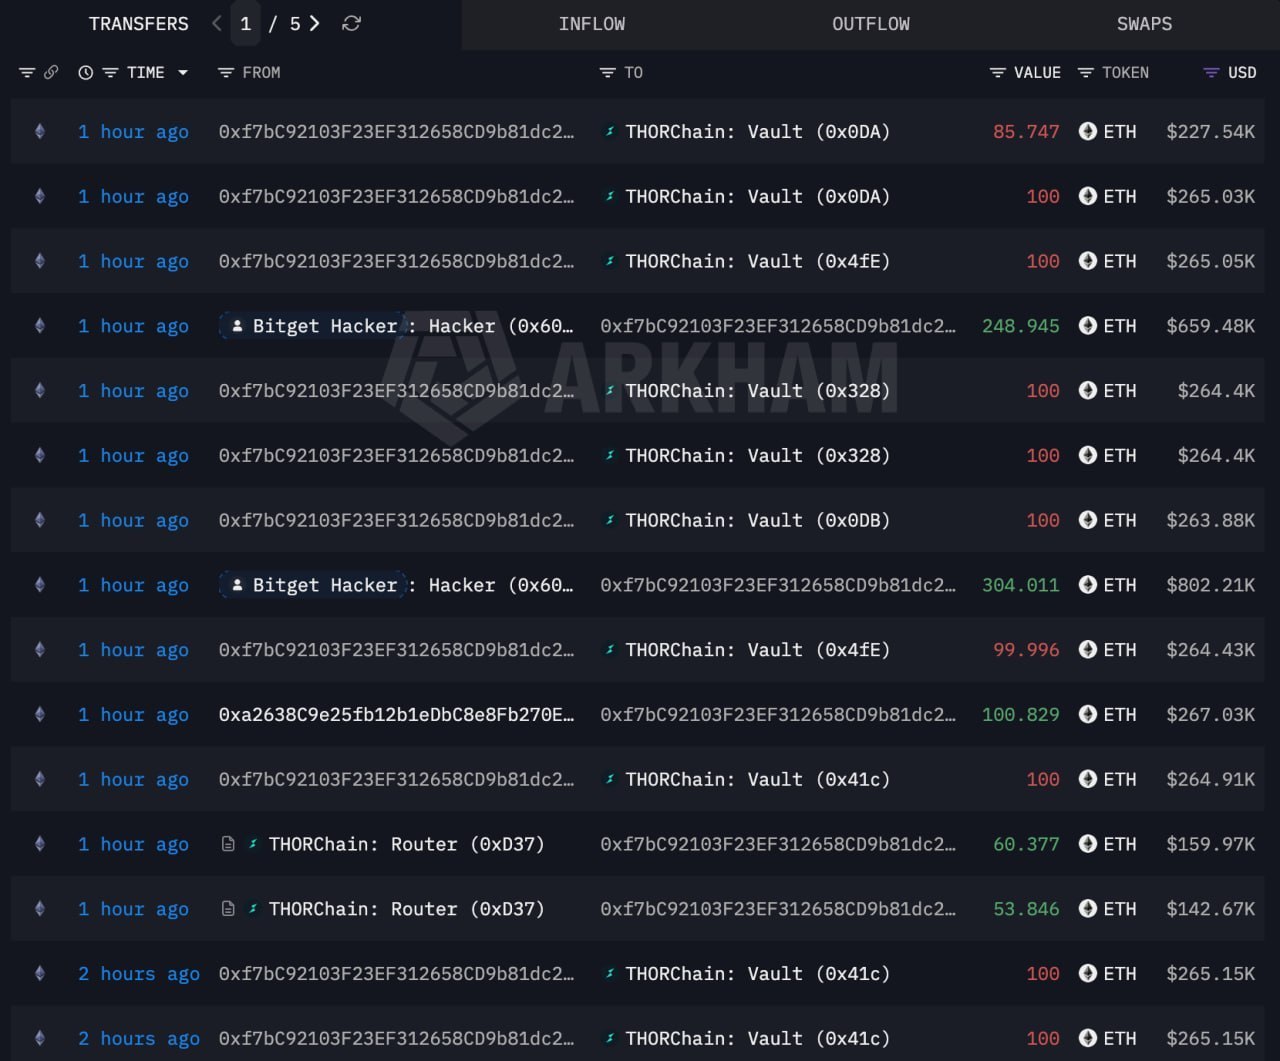Open the Bitget Hacker entity in the 248.945 ETH row
This screenshot has height=1061, width=1280.
(313, 326)
